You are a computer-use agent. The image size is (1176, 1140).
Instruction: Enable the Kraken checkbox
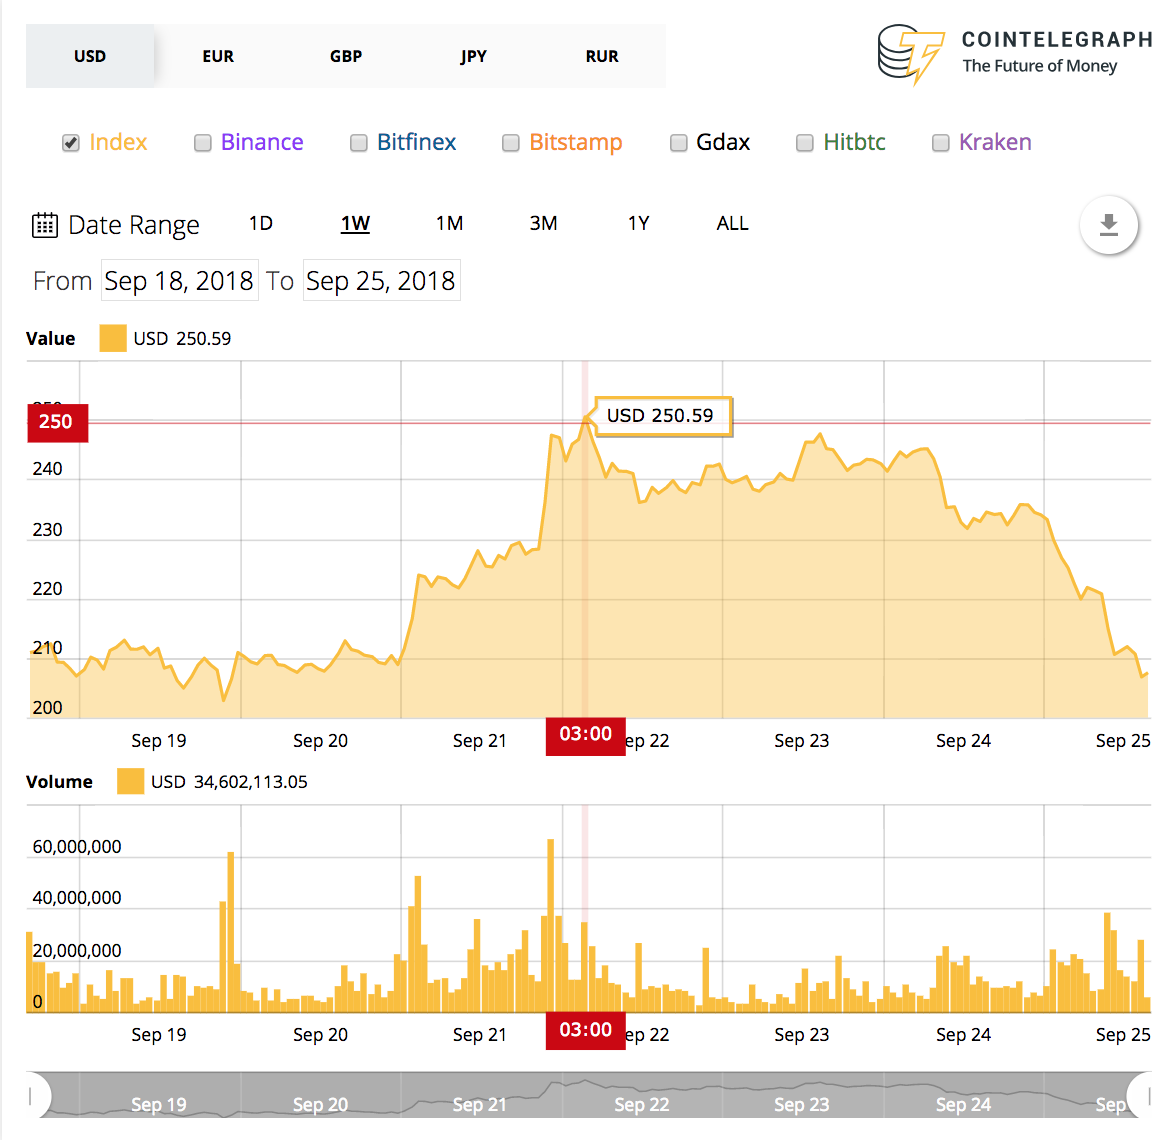tap(940, 142)
